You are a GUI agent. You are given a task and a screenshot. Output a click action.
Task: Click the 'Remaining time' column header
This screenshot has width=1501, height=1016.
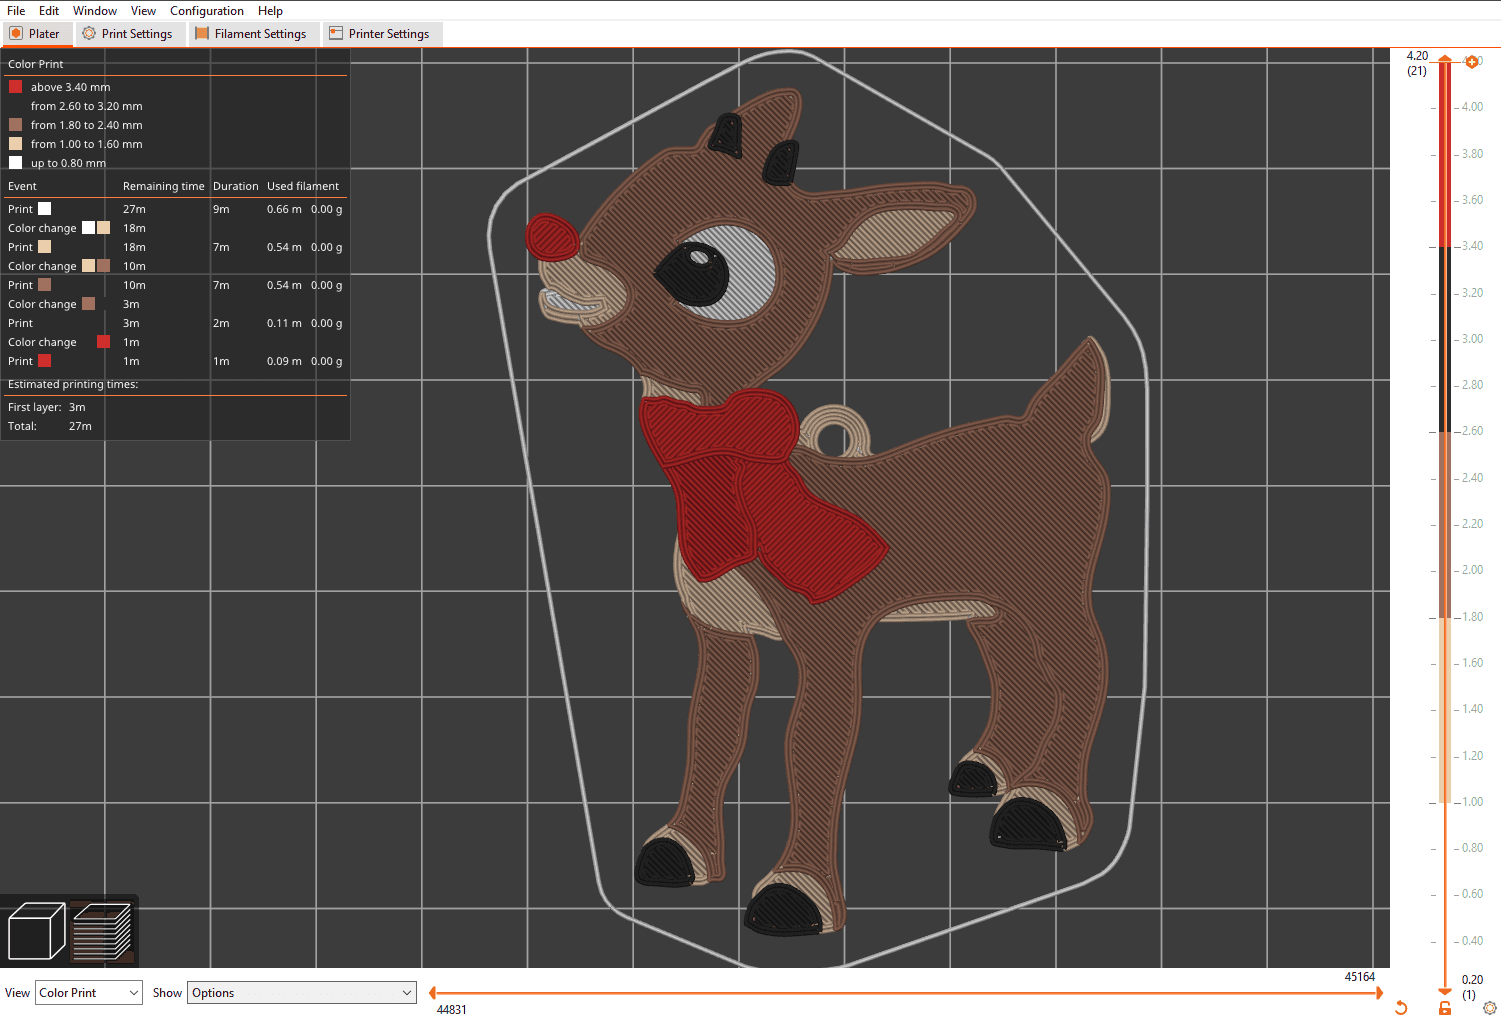click(x=163, y=186)
